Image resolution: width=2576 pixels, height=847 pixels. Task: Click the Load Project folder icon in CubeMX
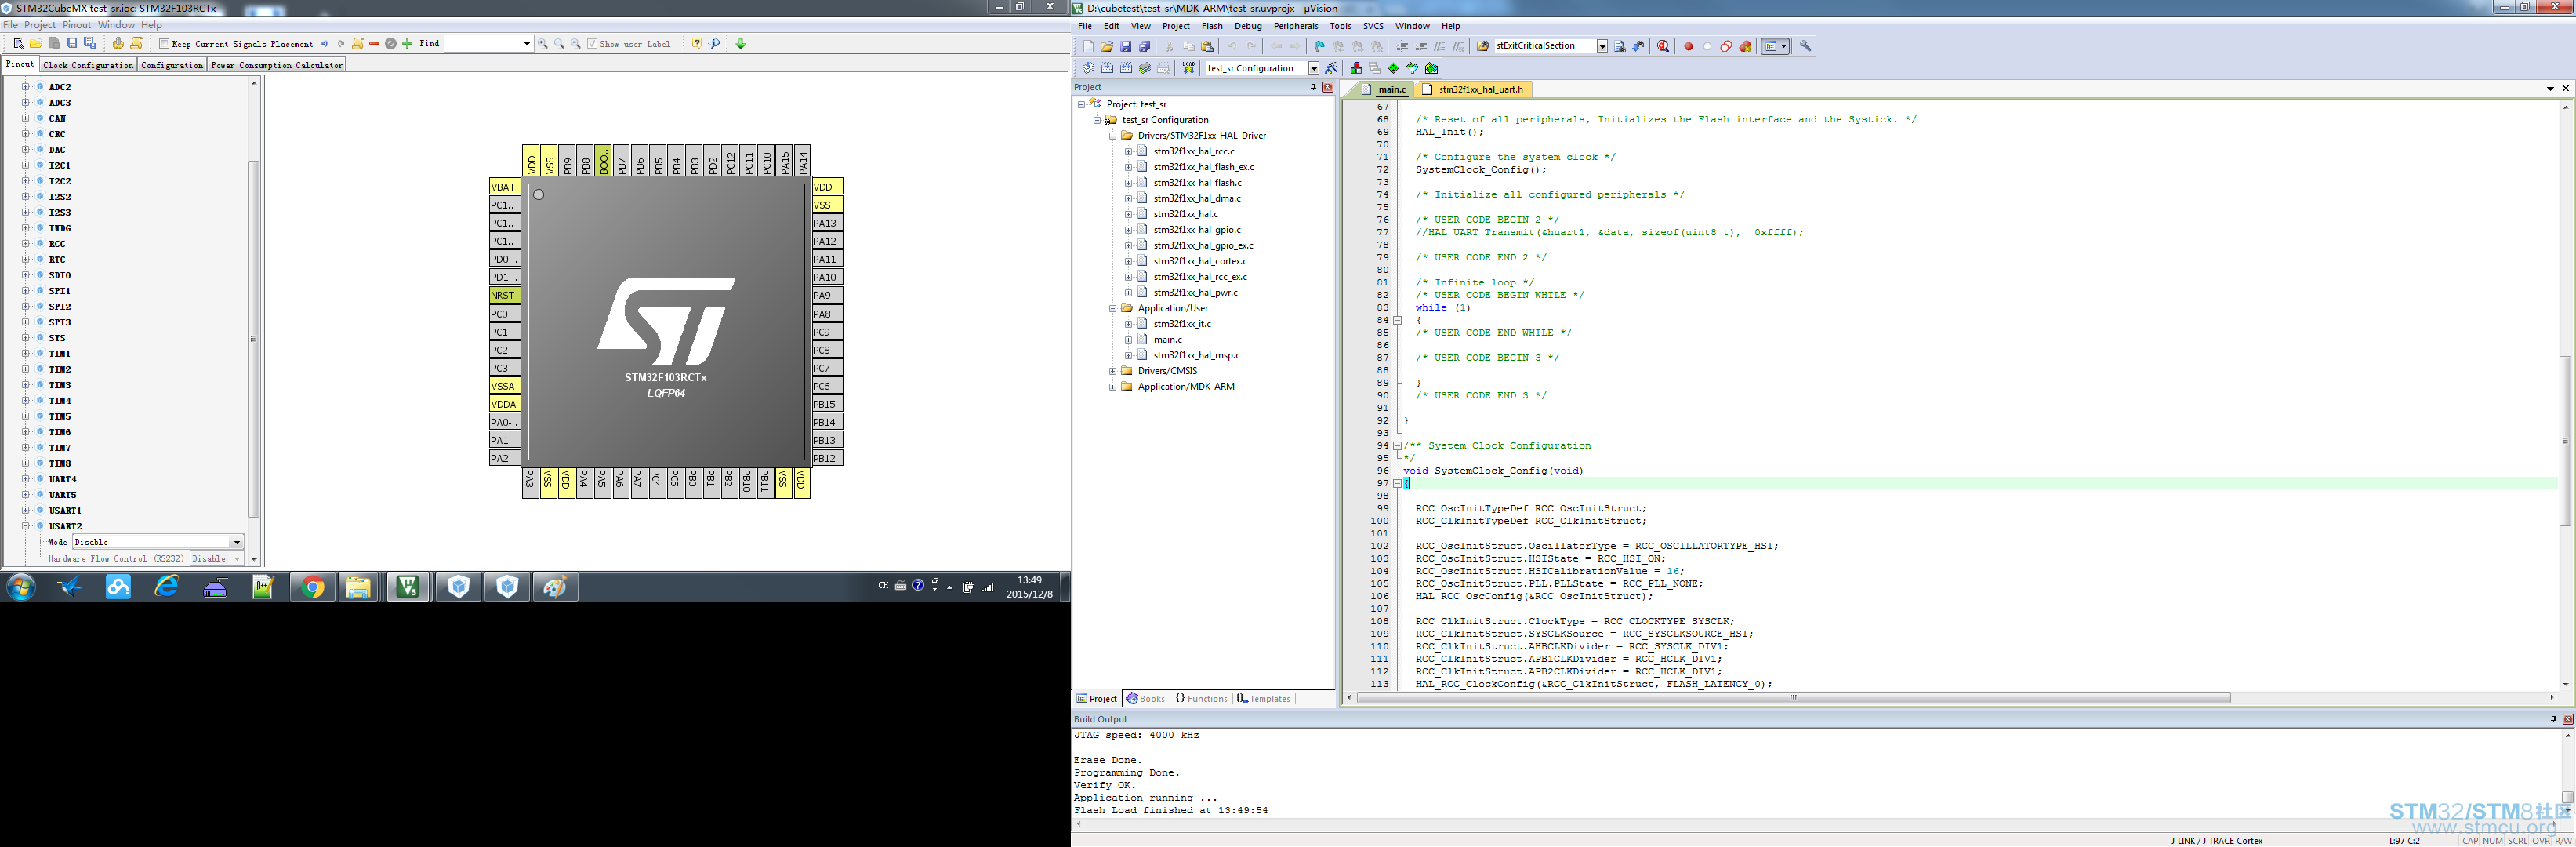(36, 44)
